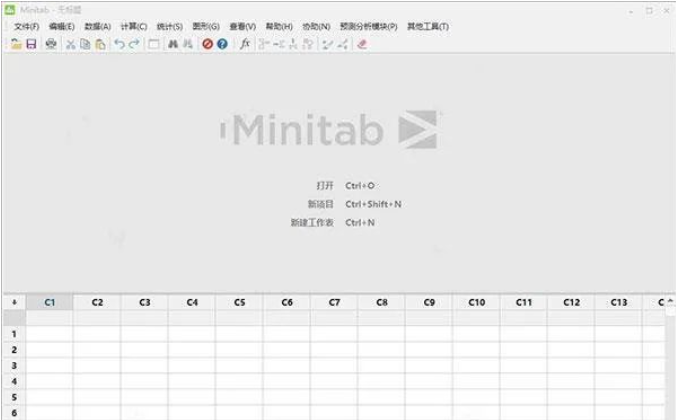Select column header C13
The width and height of the screenshot is (676, 420).
619,302
